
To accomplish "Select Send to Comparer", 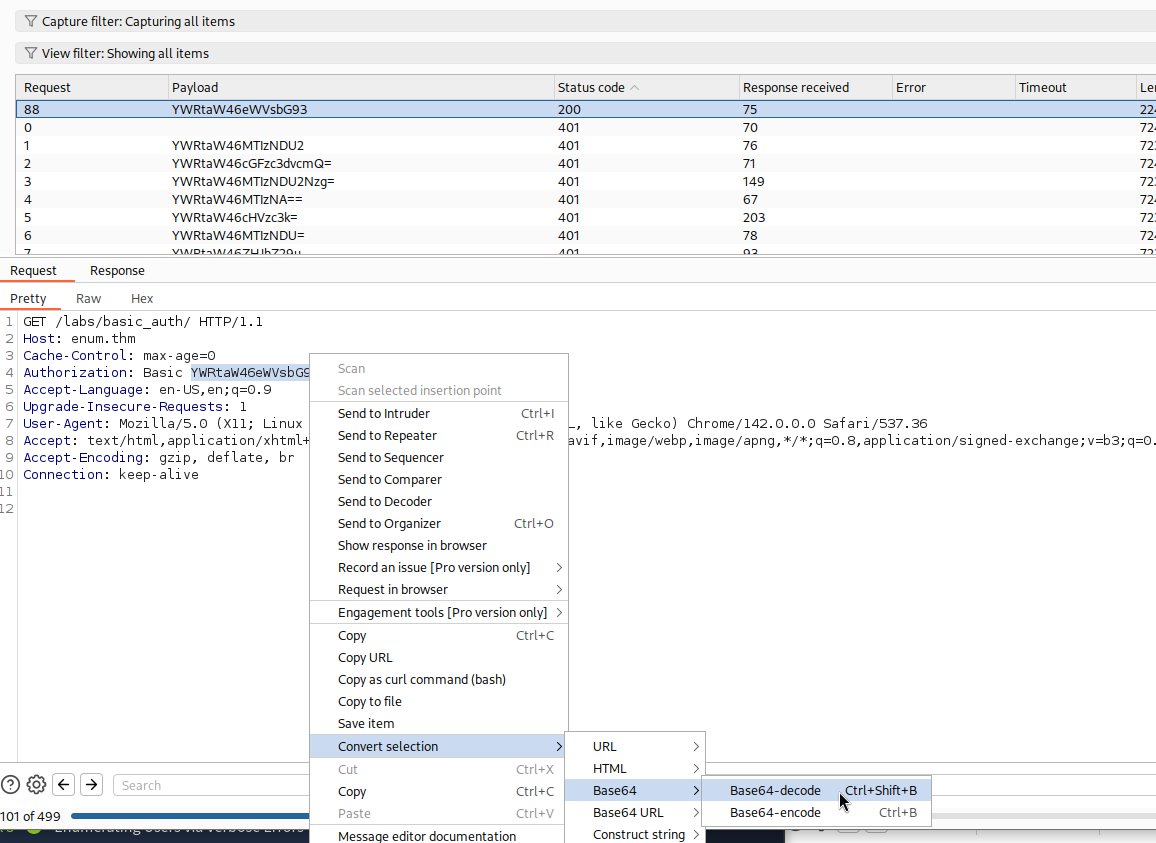I will (439, 479).
